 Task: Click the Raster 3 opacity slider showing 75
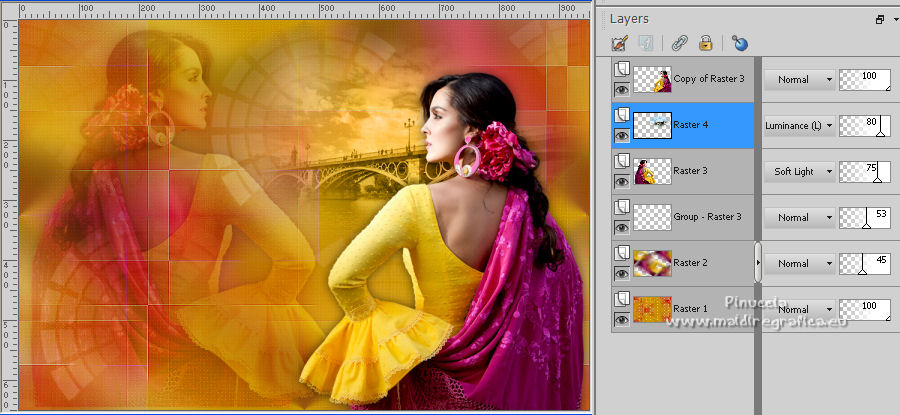865,172
